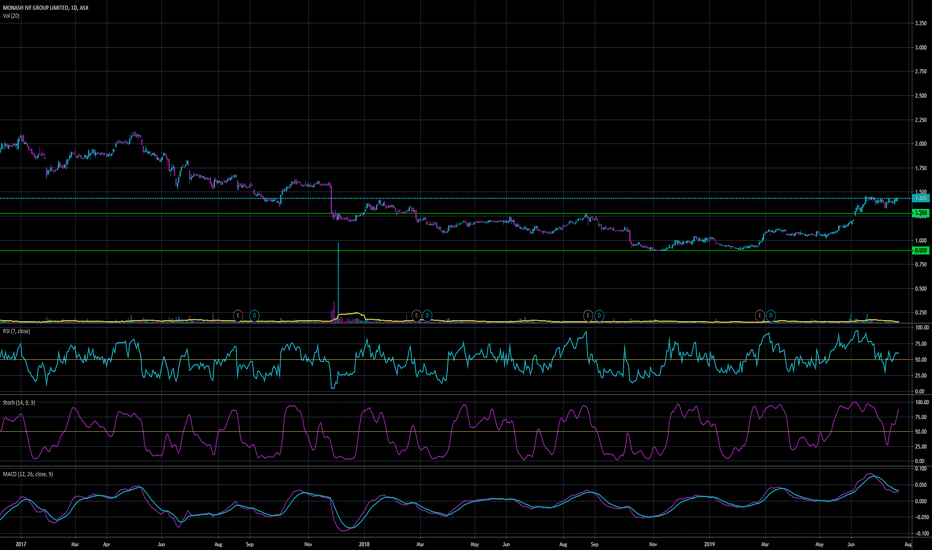Click the Vol (20) indicator label
Viewport: 932px width, 550px height.
[11, 15]
